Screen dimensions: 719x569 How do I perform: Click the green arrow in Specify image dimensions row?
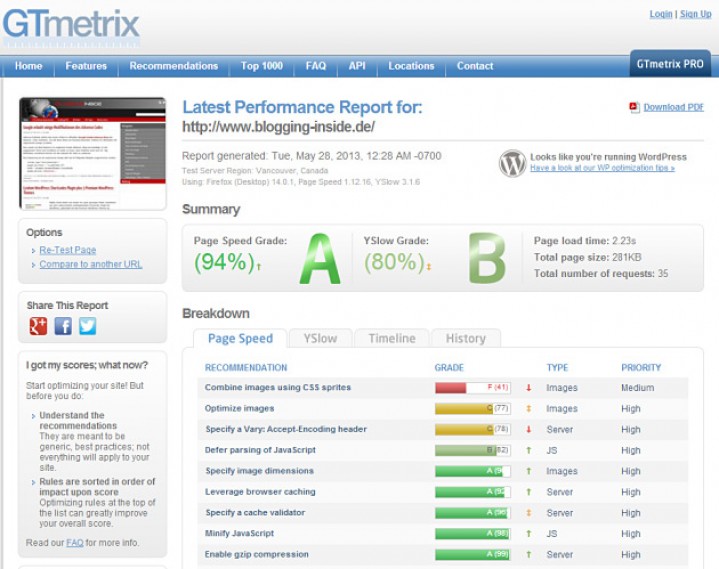point(529,471)
